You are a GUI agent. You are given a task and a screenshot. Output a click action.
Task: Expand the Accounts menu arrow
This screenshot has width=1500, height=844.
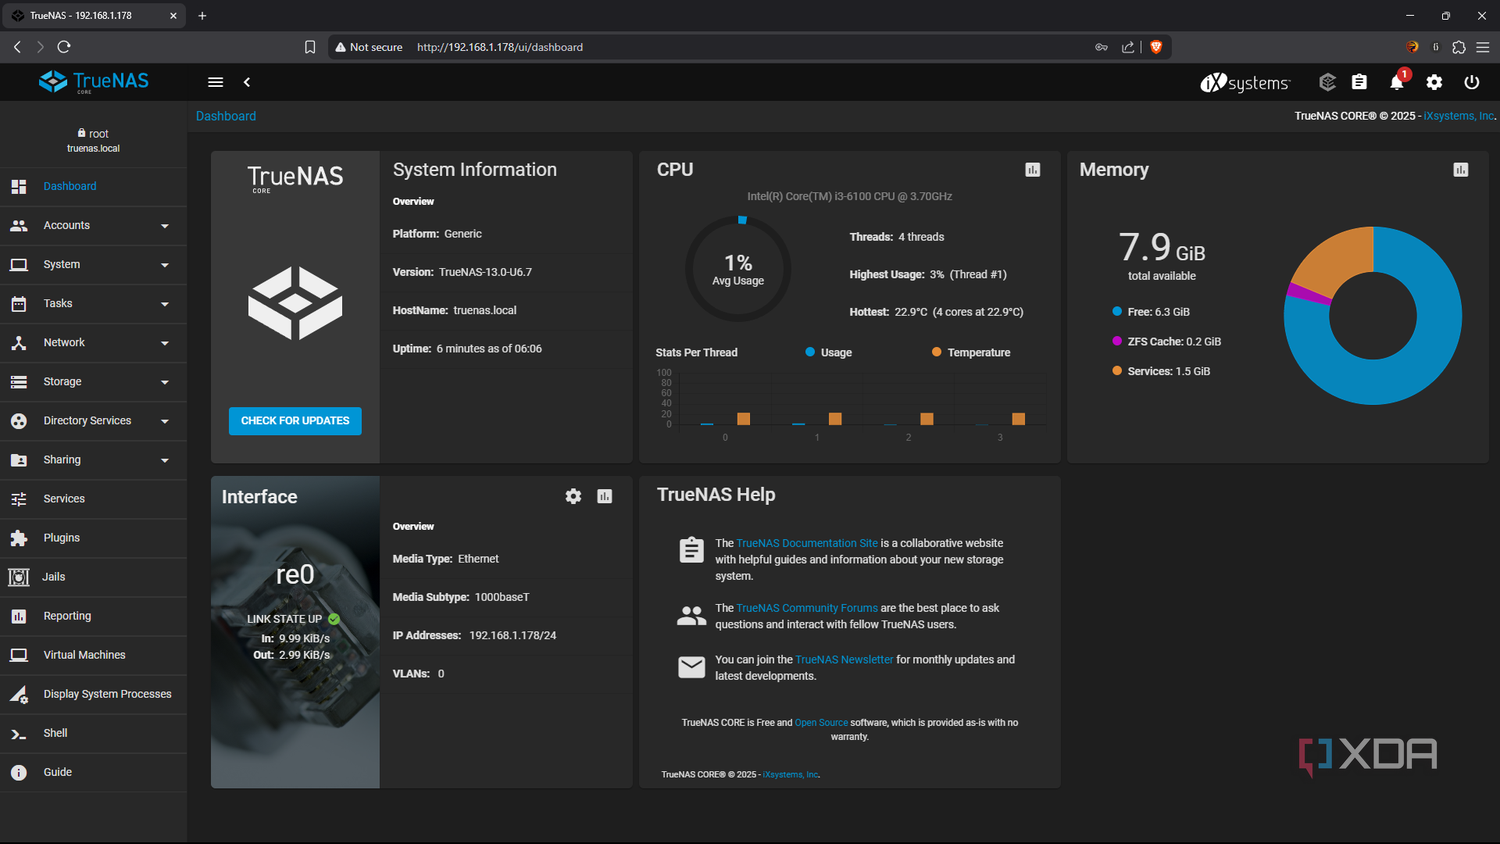tap(165, 226)
